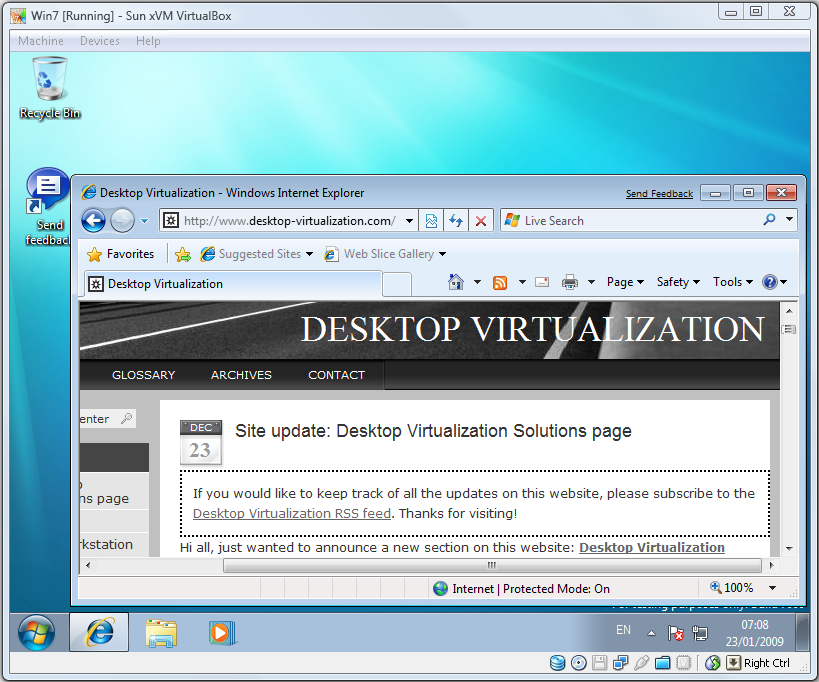Screen dimensions: 819x682
Task: Click VirtualBox hard disk activity icon
Action: pos(557,663)
